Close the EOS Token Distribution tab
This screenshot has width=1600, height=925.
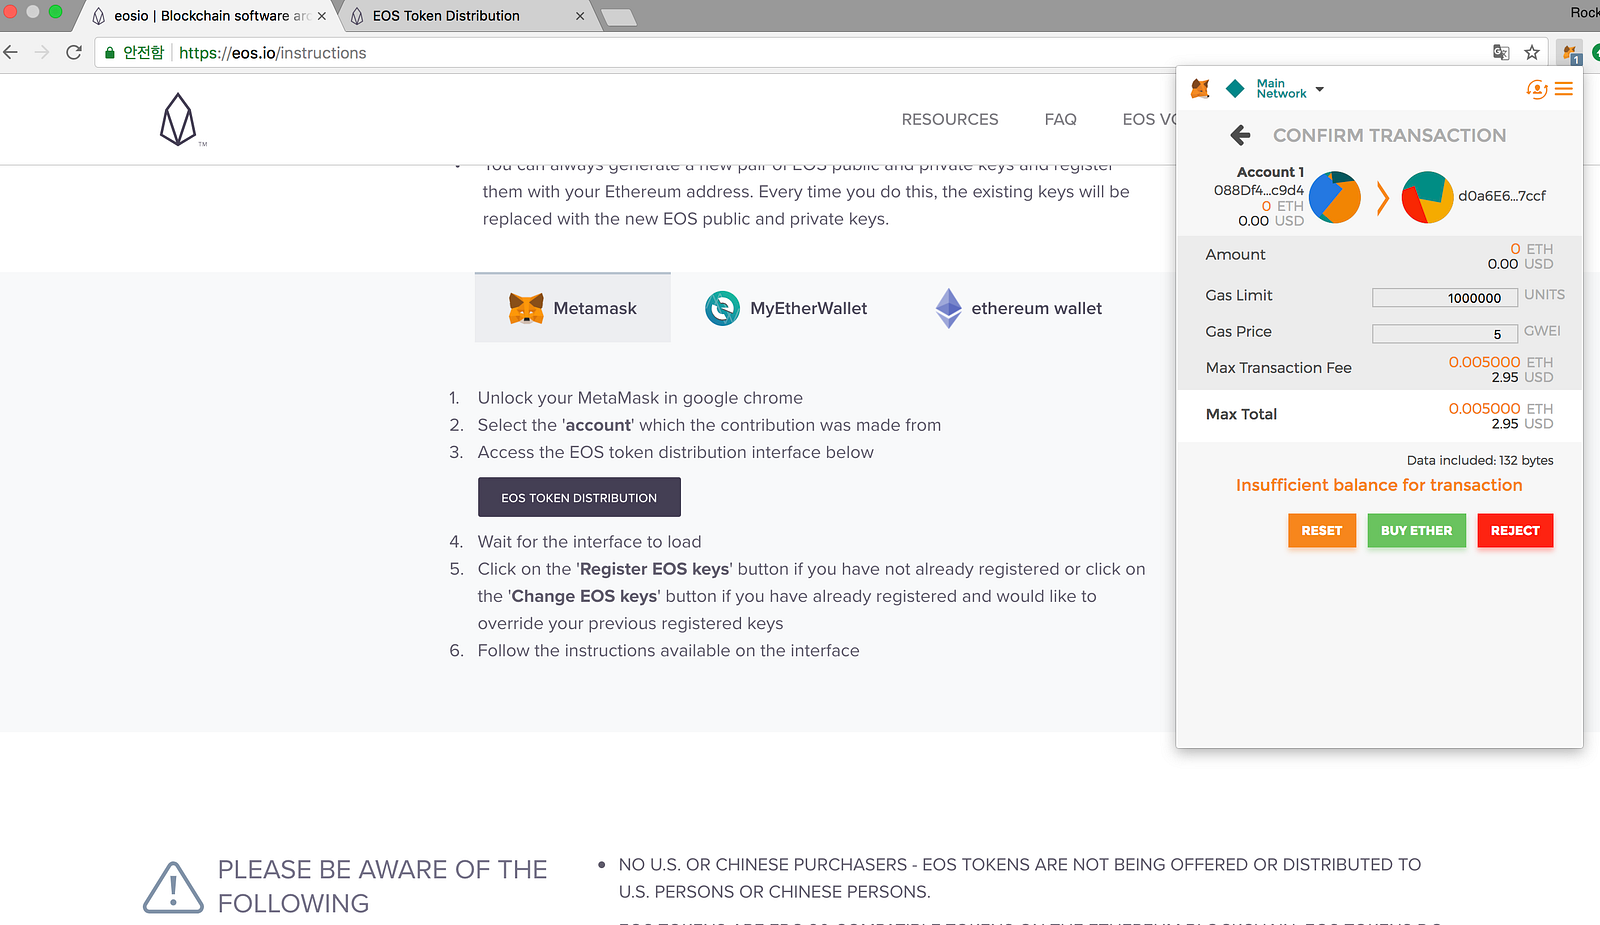(580, 16)
